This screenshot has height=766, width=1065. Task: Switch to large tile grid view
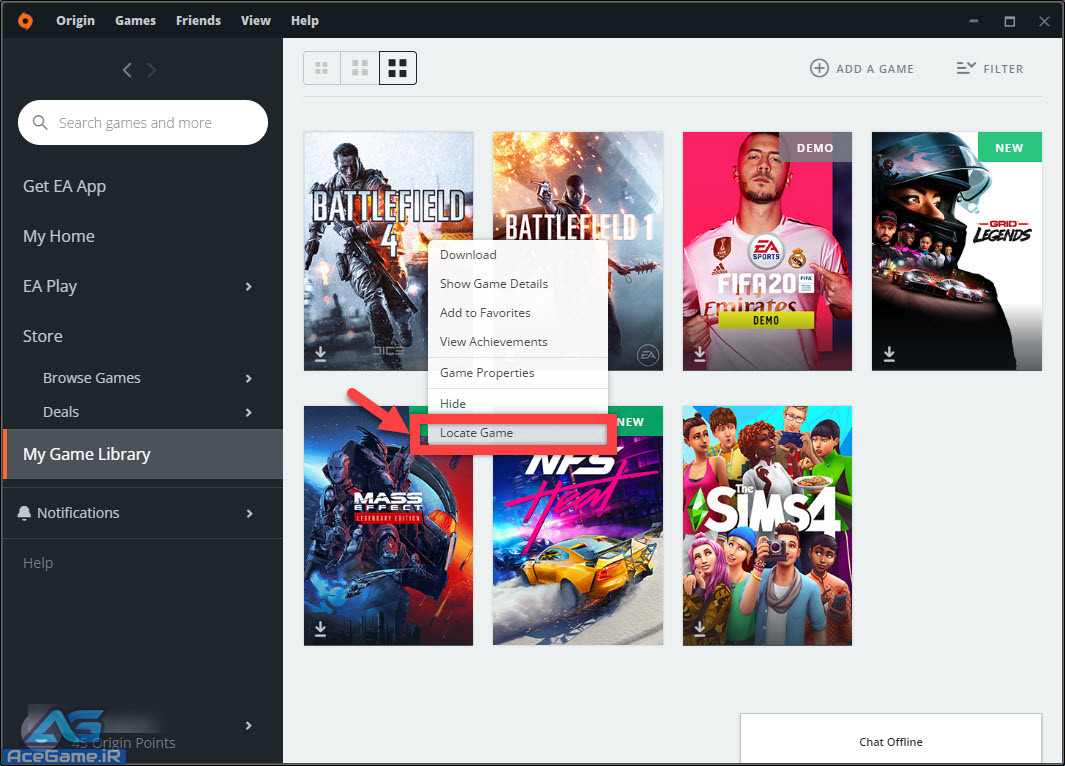tap(398, 68)
